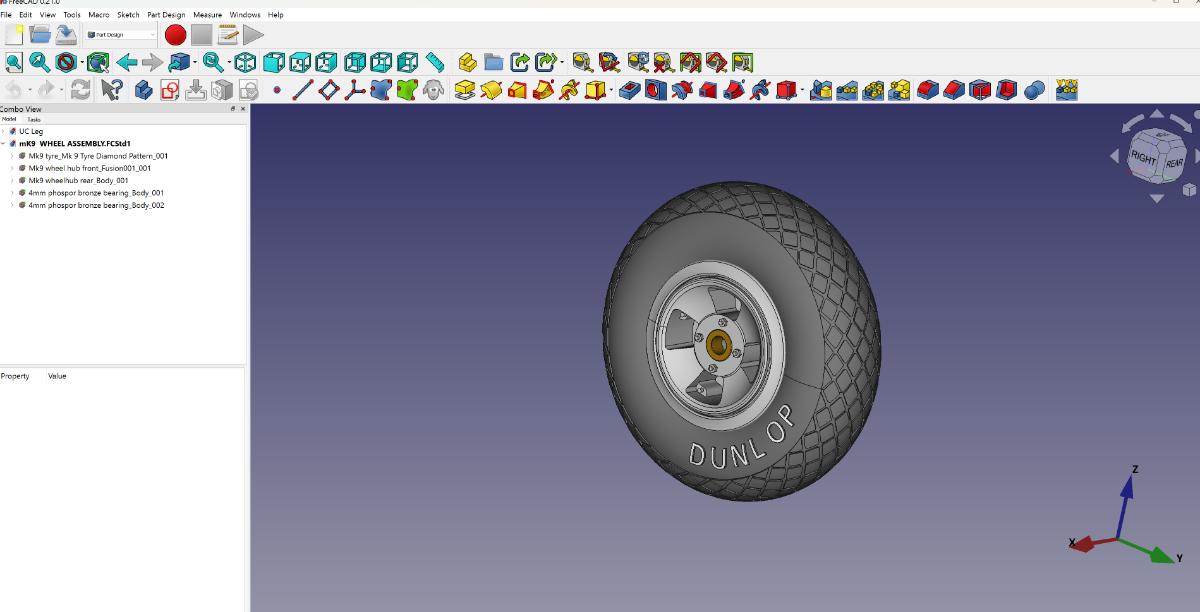Expand Mk9 tyre Diamond Pattern_001 node
This screenshot has height=612, width=1200.
click(x=12, y=156)
